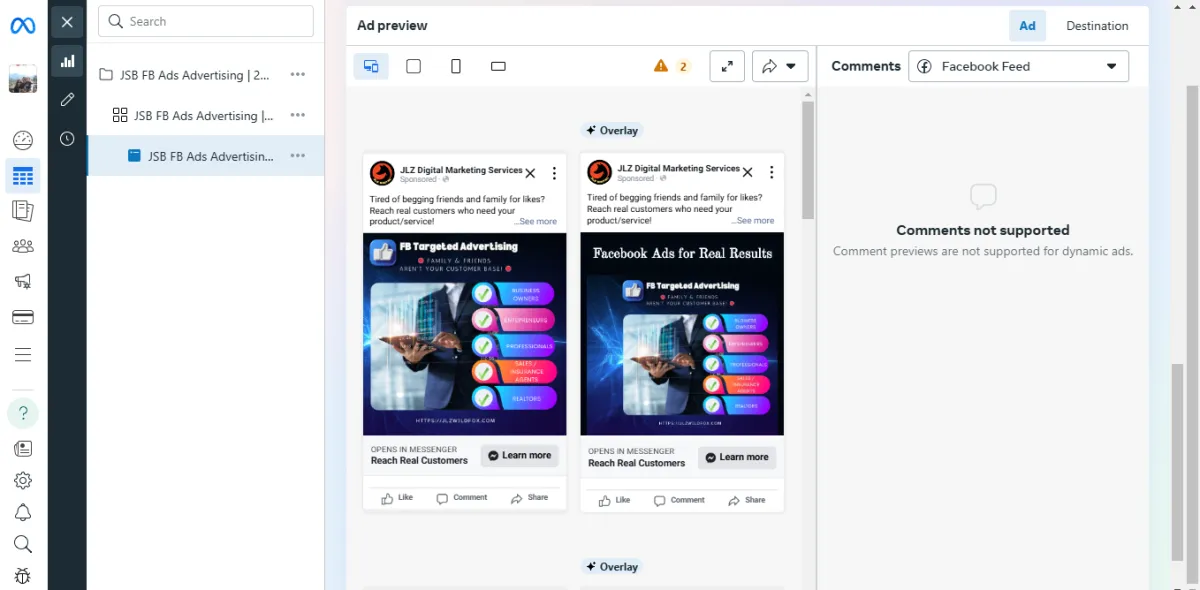Click the first ad's FB Targeted Advertising image
1200x590 pixels.
[465, 334]
